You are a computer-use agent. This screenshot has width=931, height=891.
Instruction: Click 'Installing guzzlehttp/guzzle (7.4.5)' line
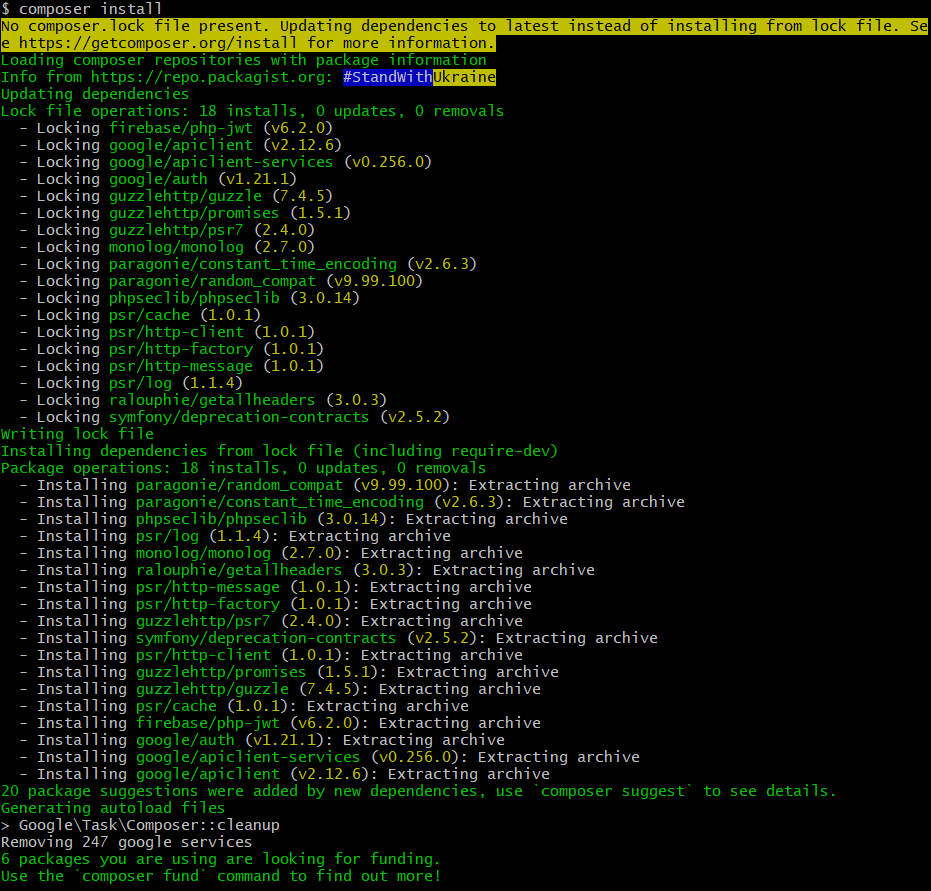[280, 690]
